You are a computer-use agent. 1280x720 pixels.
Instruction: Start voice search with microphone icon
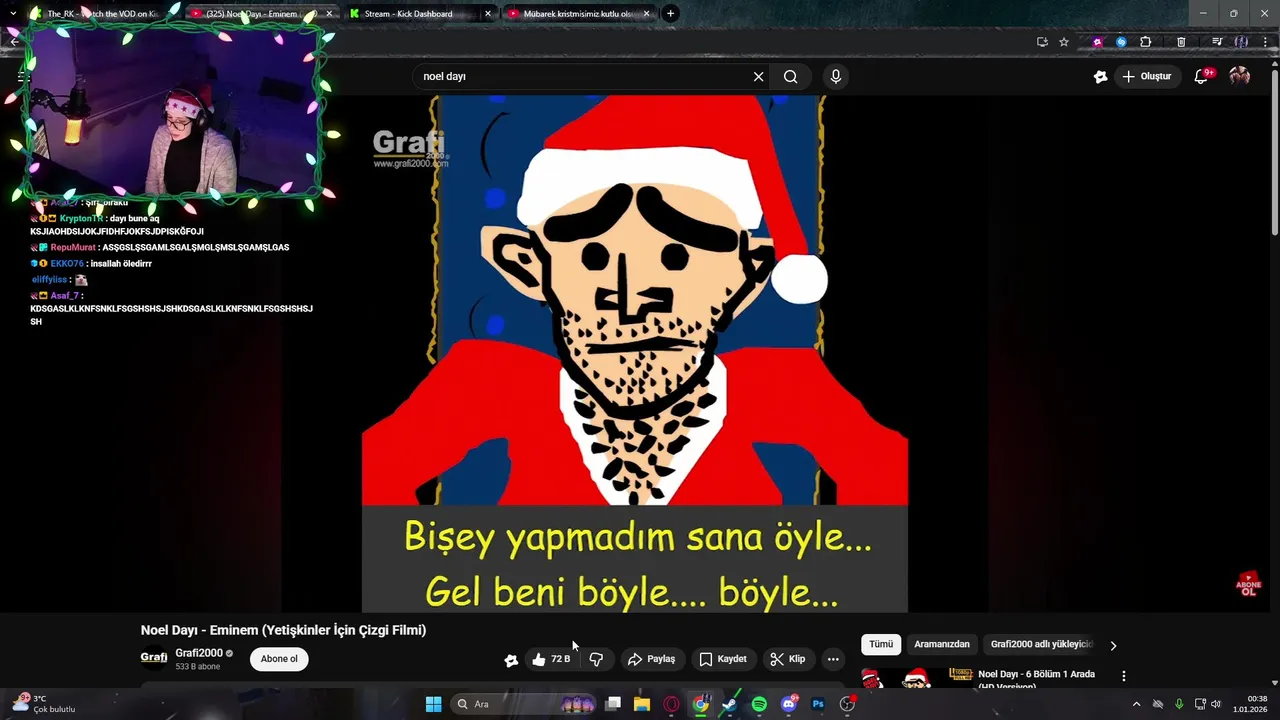(x=836, y=77)
